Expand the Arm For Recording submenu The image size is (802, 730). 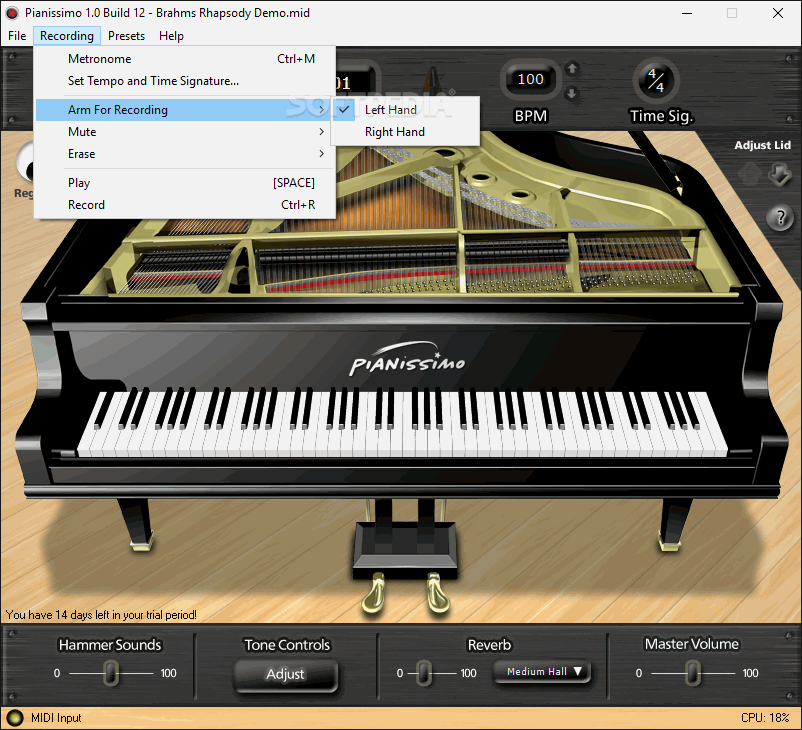(x=185, y=109)
